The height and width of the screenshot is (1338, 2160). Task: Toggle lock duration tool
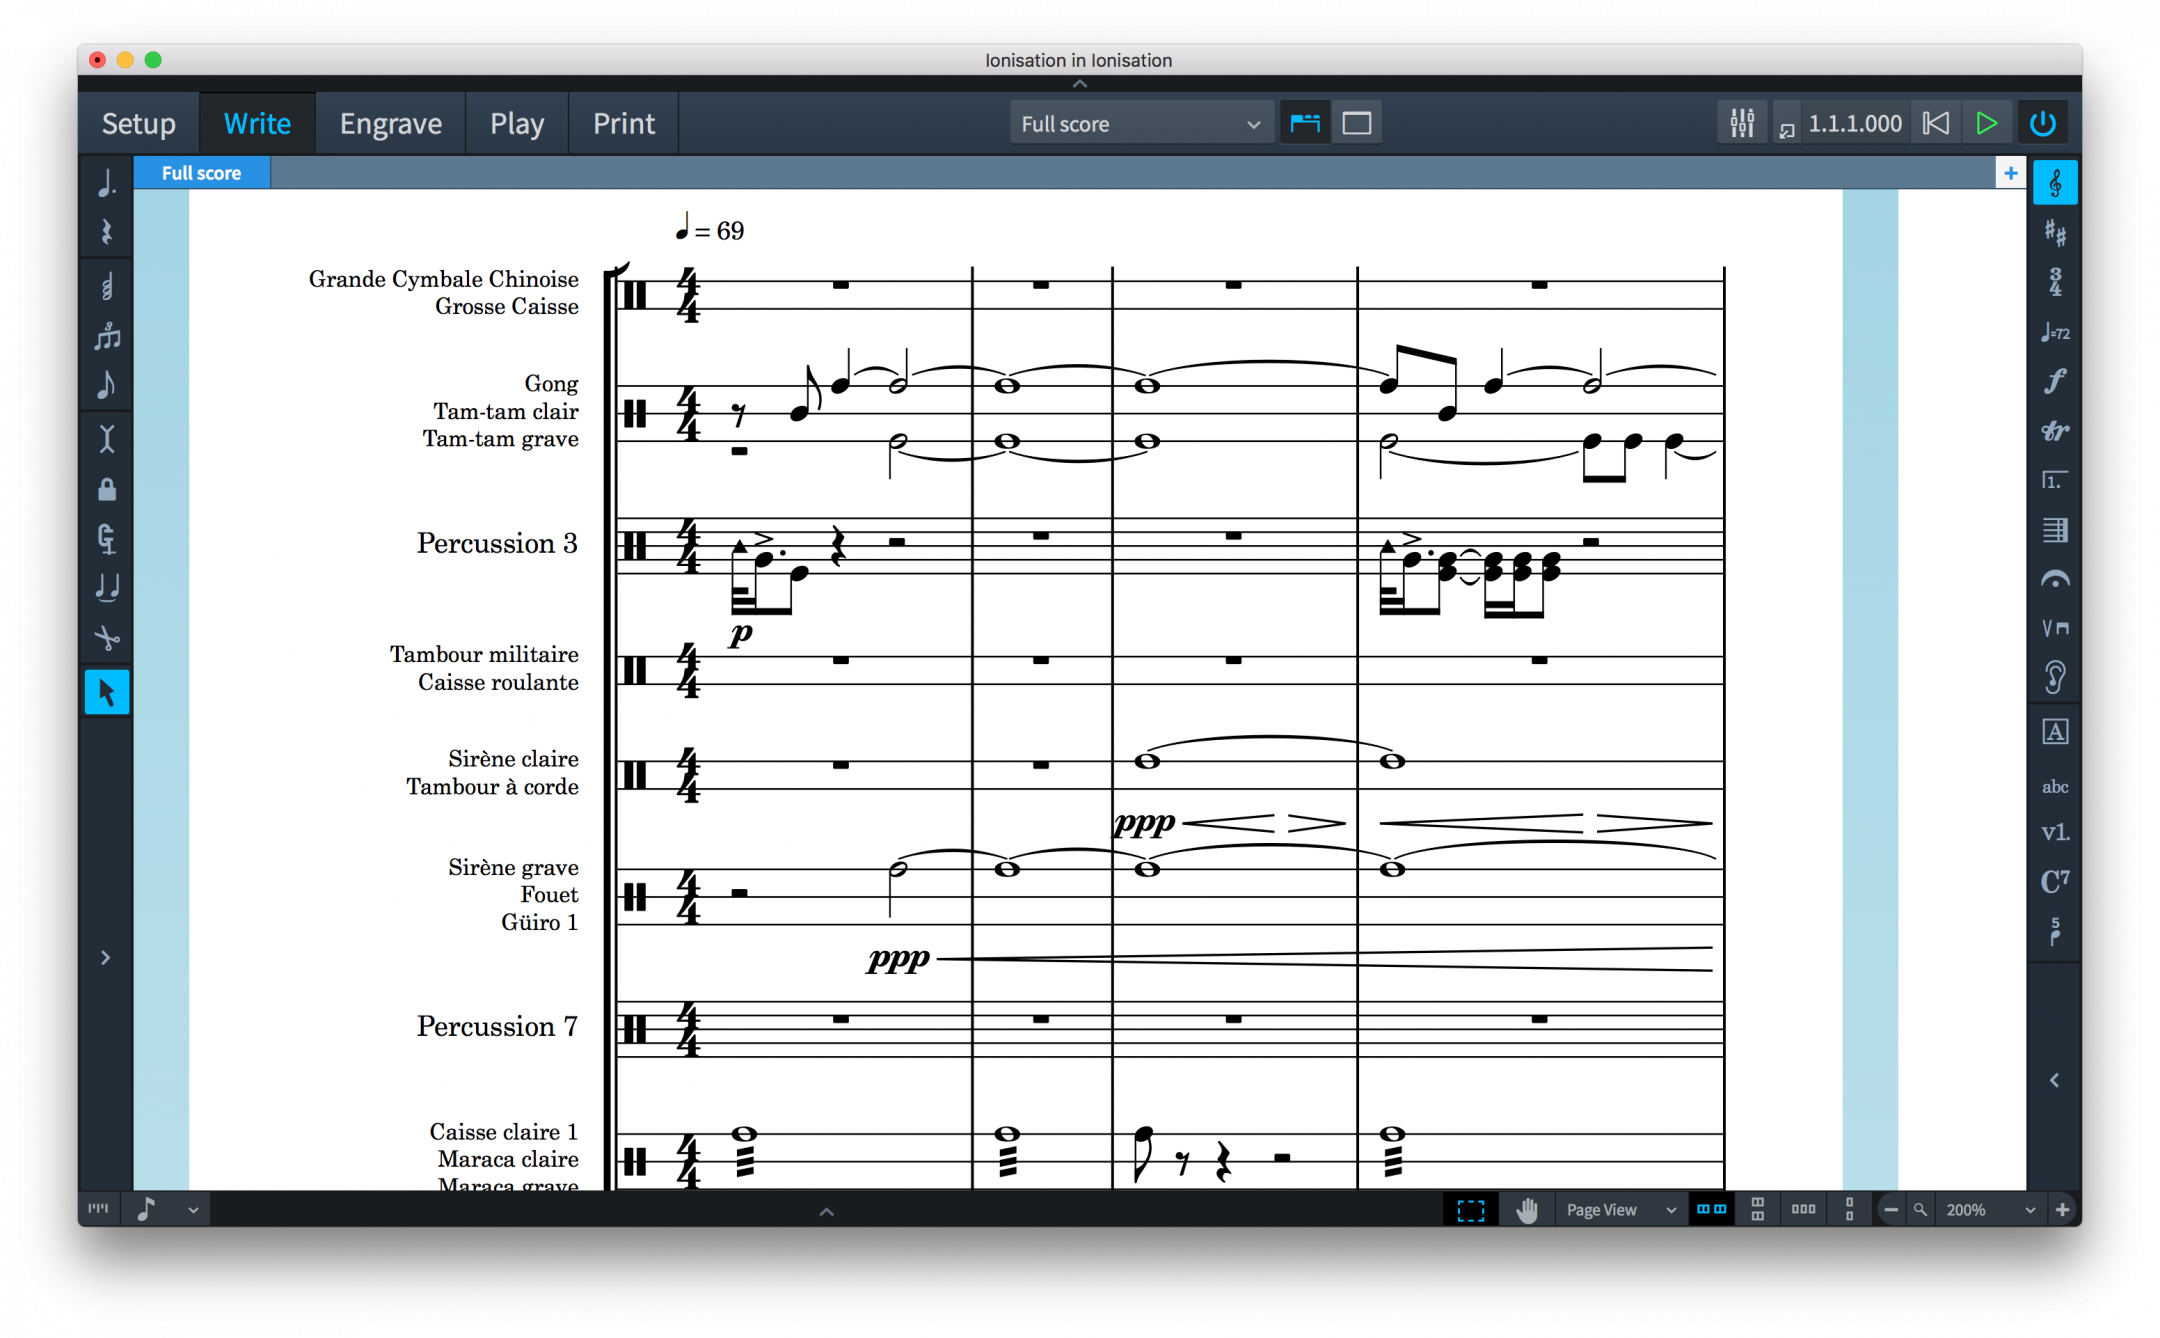(106, 489)
